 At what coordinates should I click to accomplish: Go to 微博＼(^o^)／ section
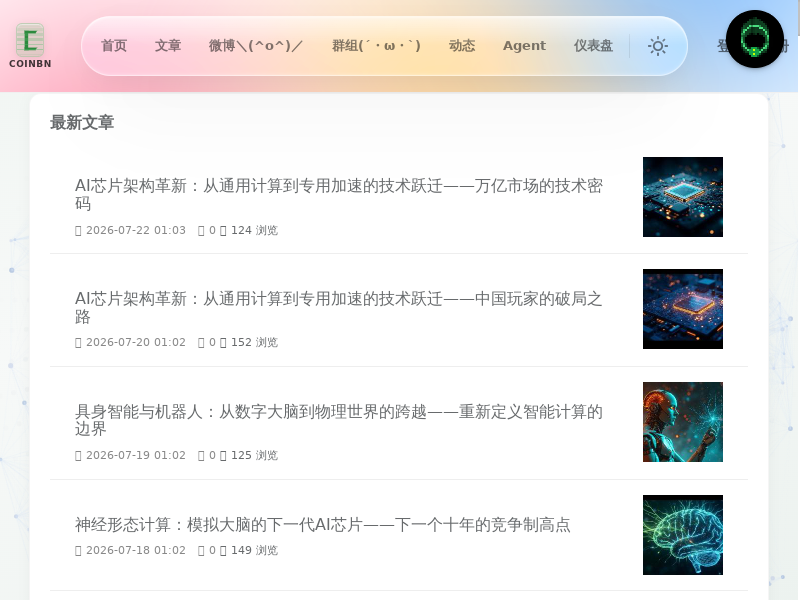[x=256, y=46]
